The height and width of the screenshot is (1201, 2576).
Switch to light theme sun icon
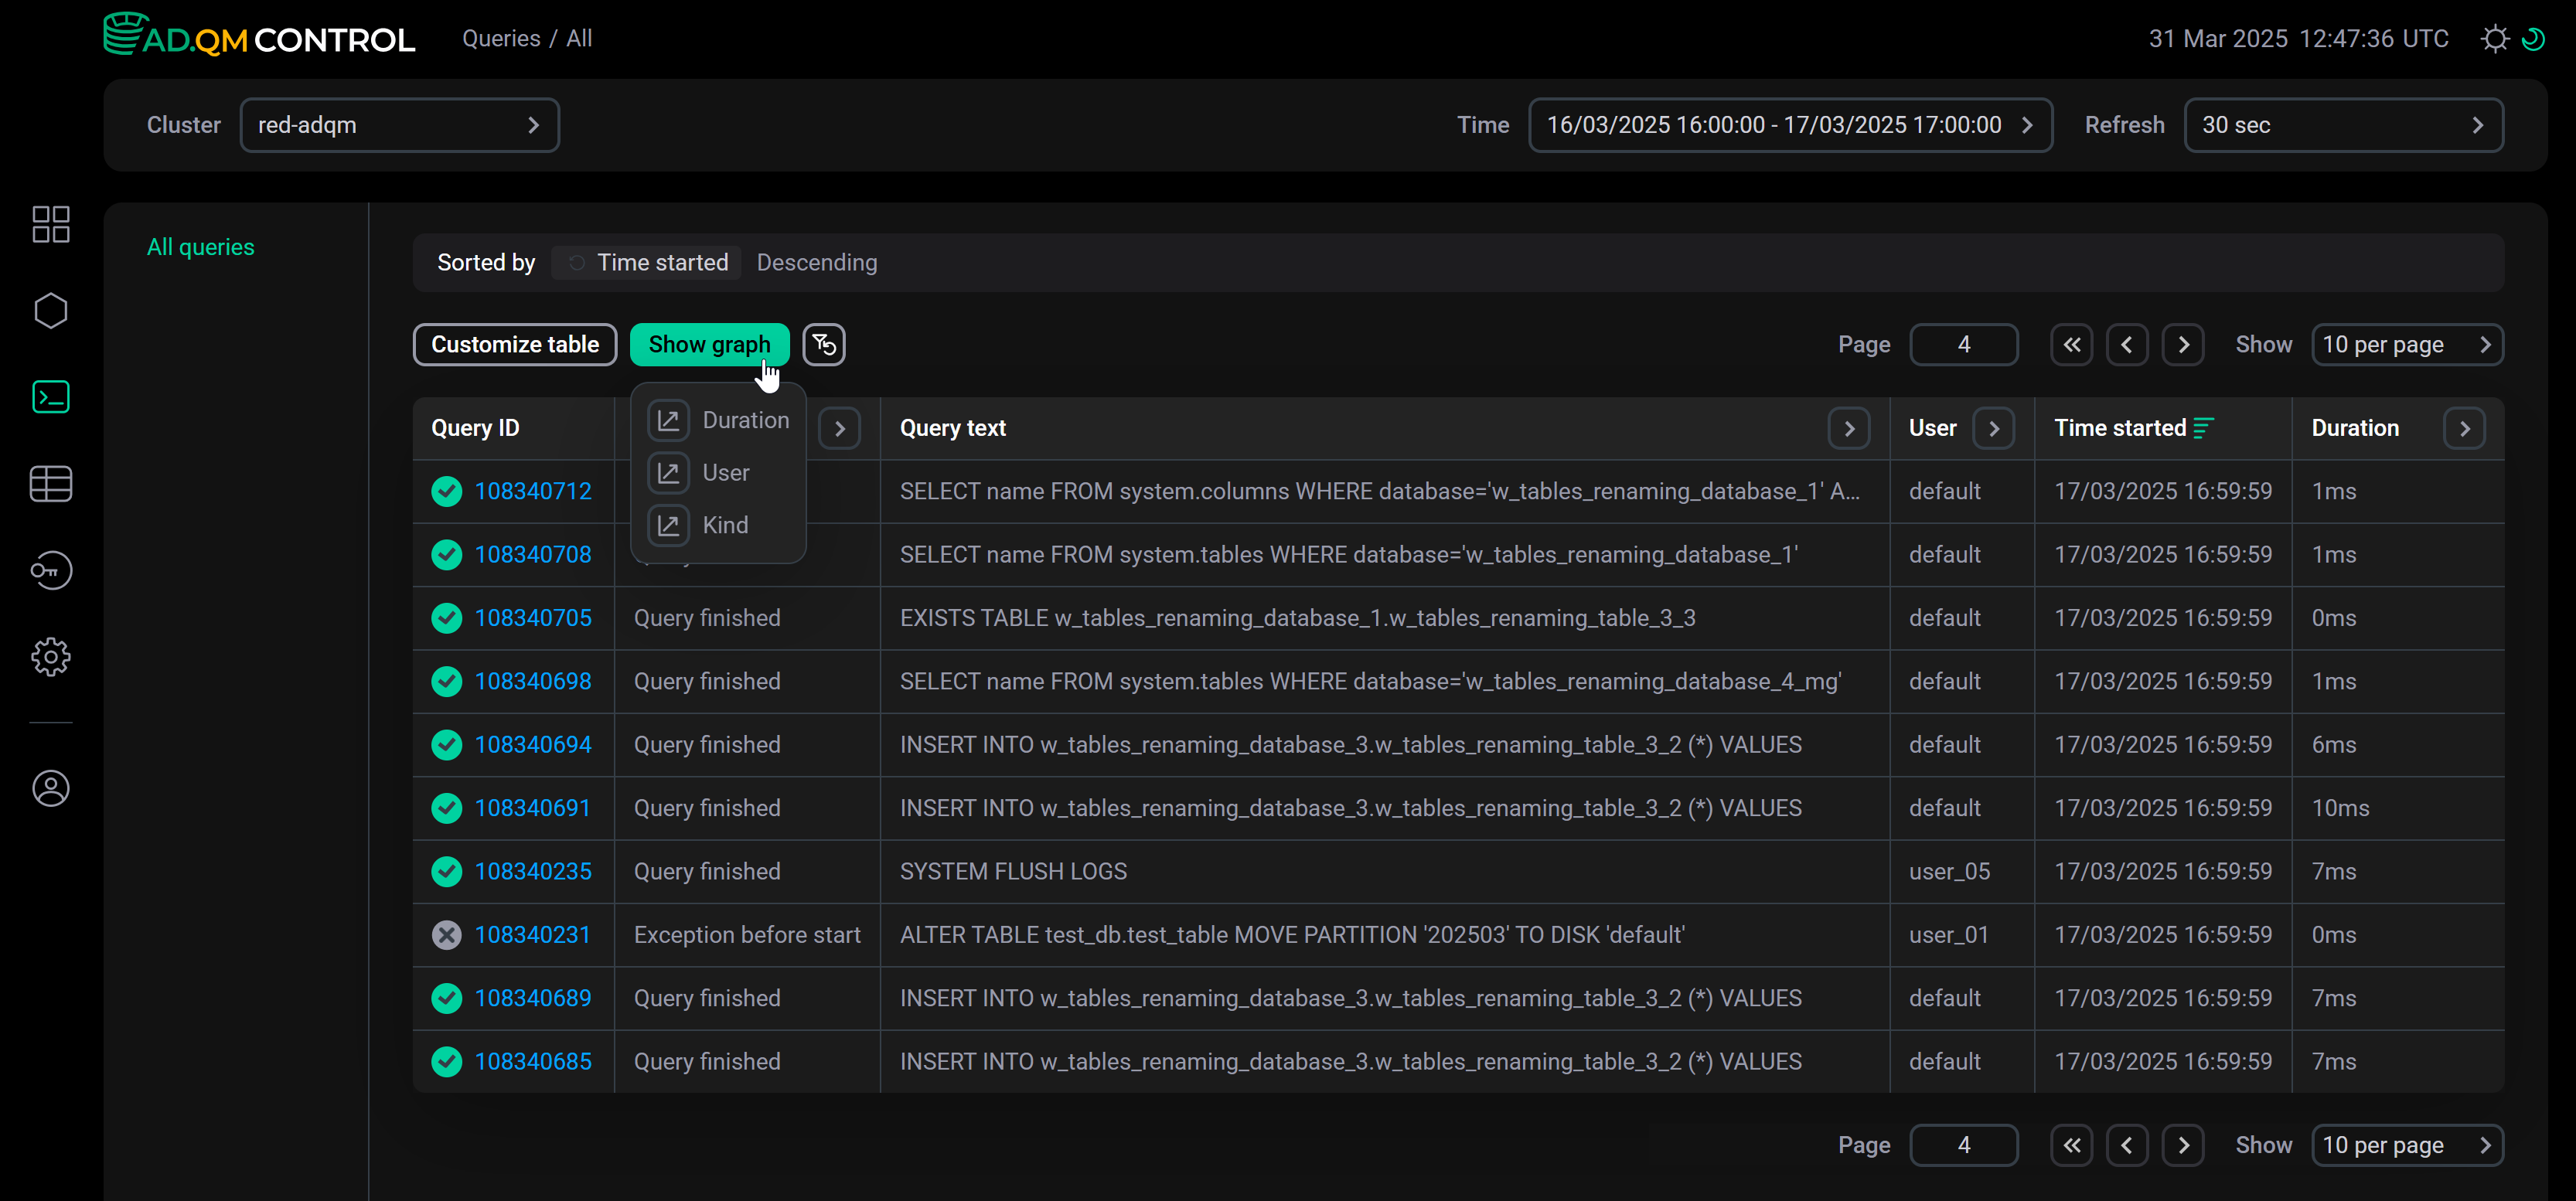pos(2494,39)
